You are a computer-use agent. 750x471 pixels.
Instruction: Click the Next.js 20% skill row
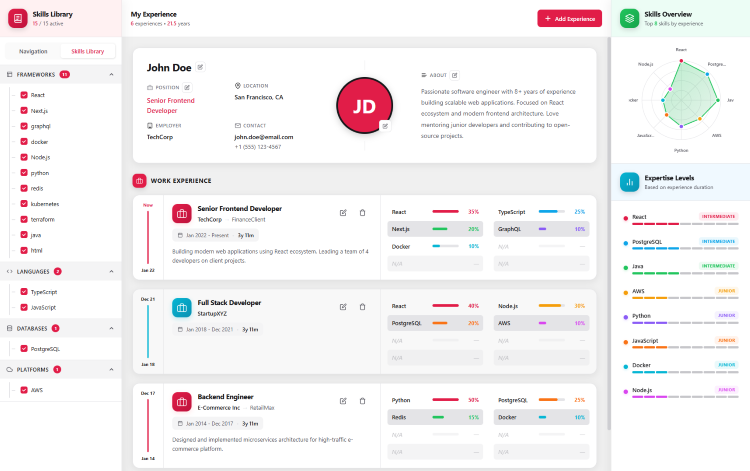coord(435,229)
